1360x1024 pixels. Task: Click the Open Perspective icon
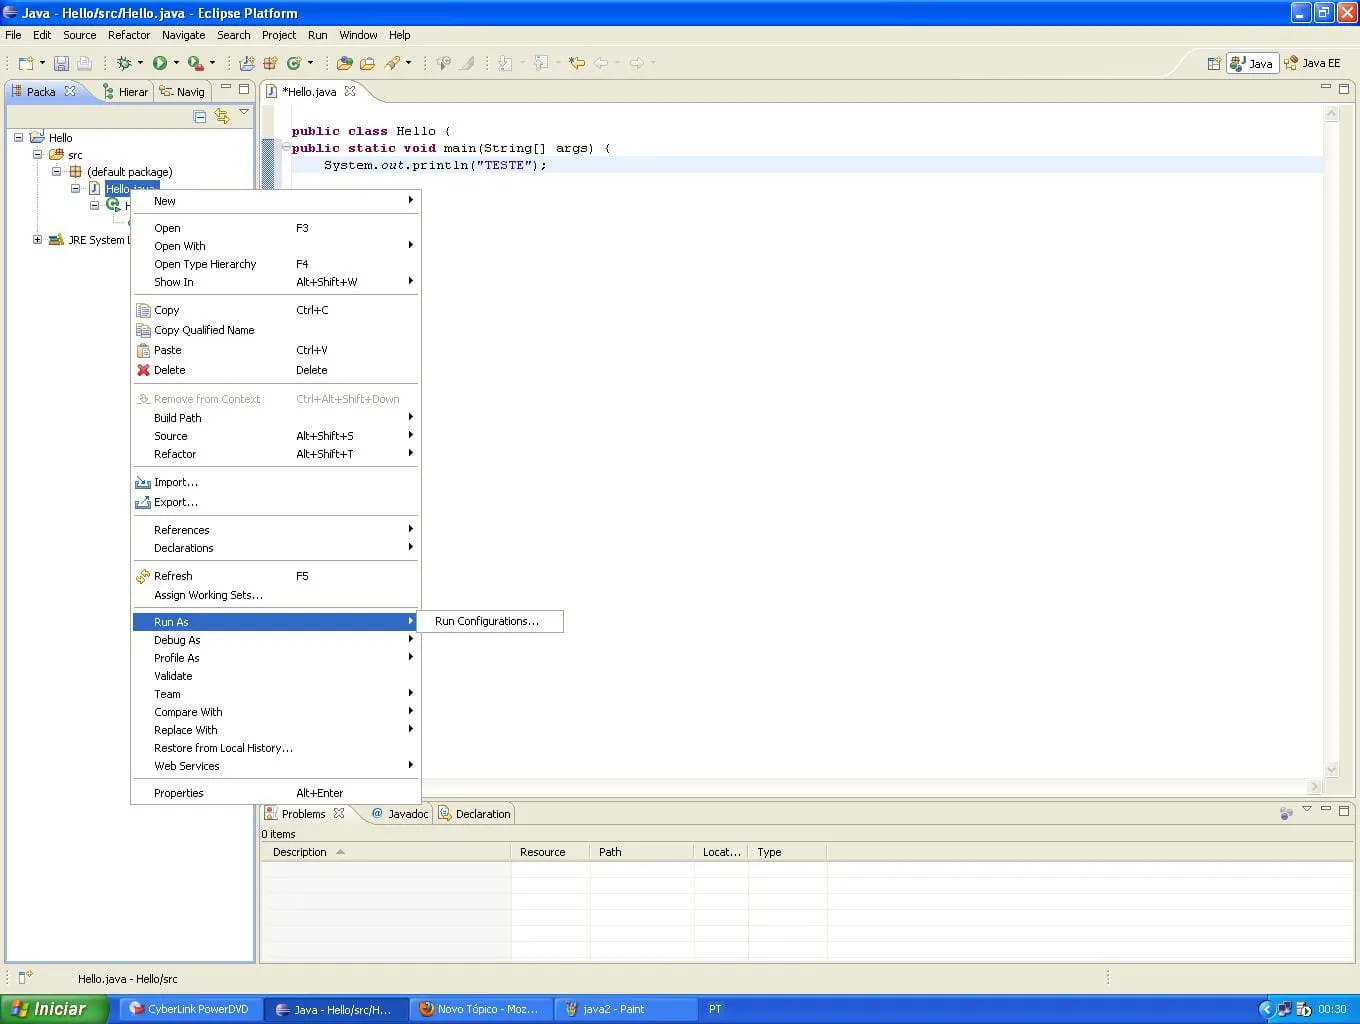tap(1214, 63)
